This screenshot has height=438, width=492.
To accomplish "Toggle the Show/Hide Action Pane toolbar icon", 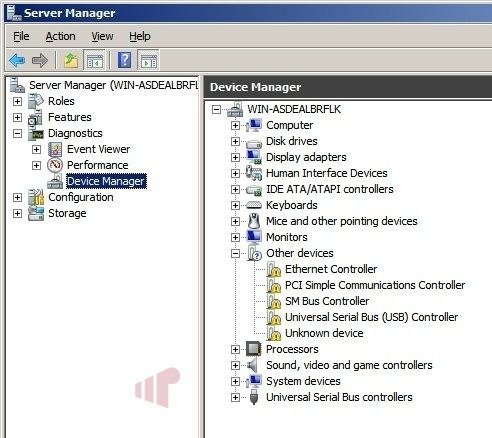I will pos(148,60).
